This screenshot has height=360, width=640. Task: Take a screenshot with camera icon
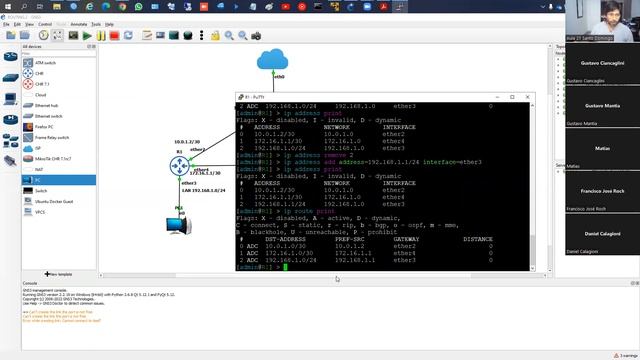256,36
